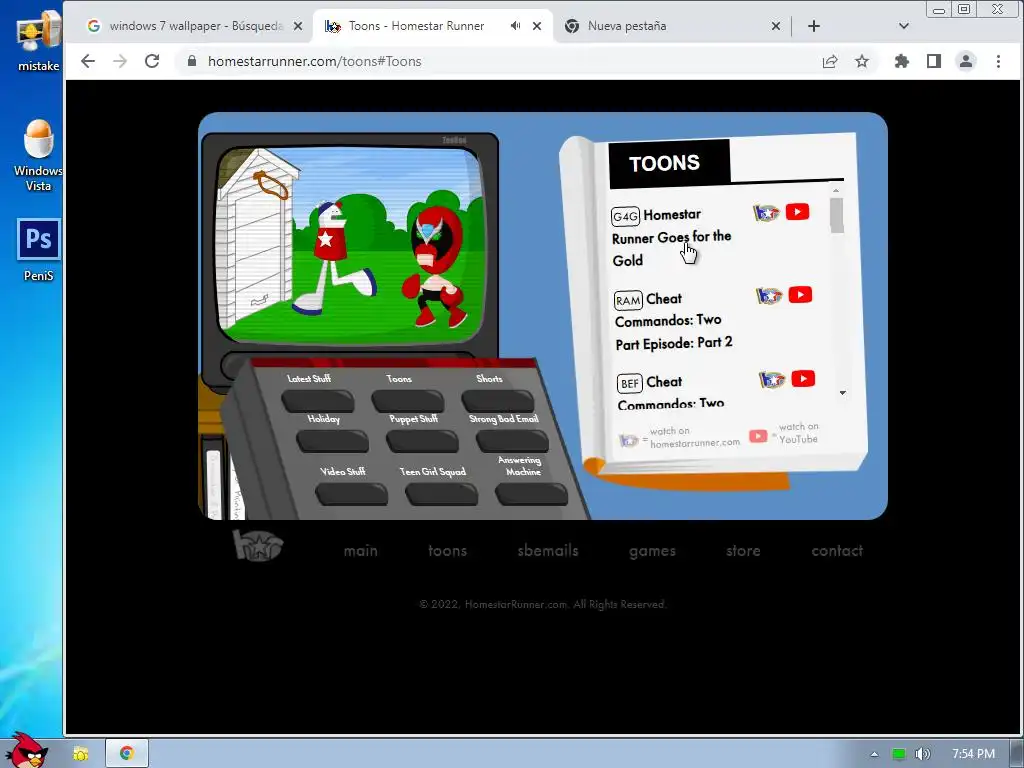Open Homestar Runner Goes for the Gold

click(x=671, y=237)
